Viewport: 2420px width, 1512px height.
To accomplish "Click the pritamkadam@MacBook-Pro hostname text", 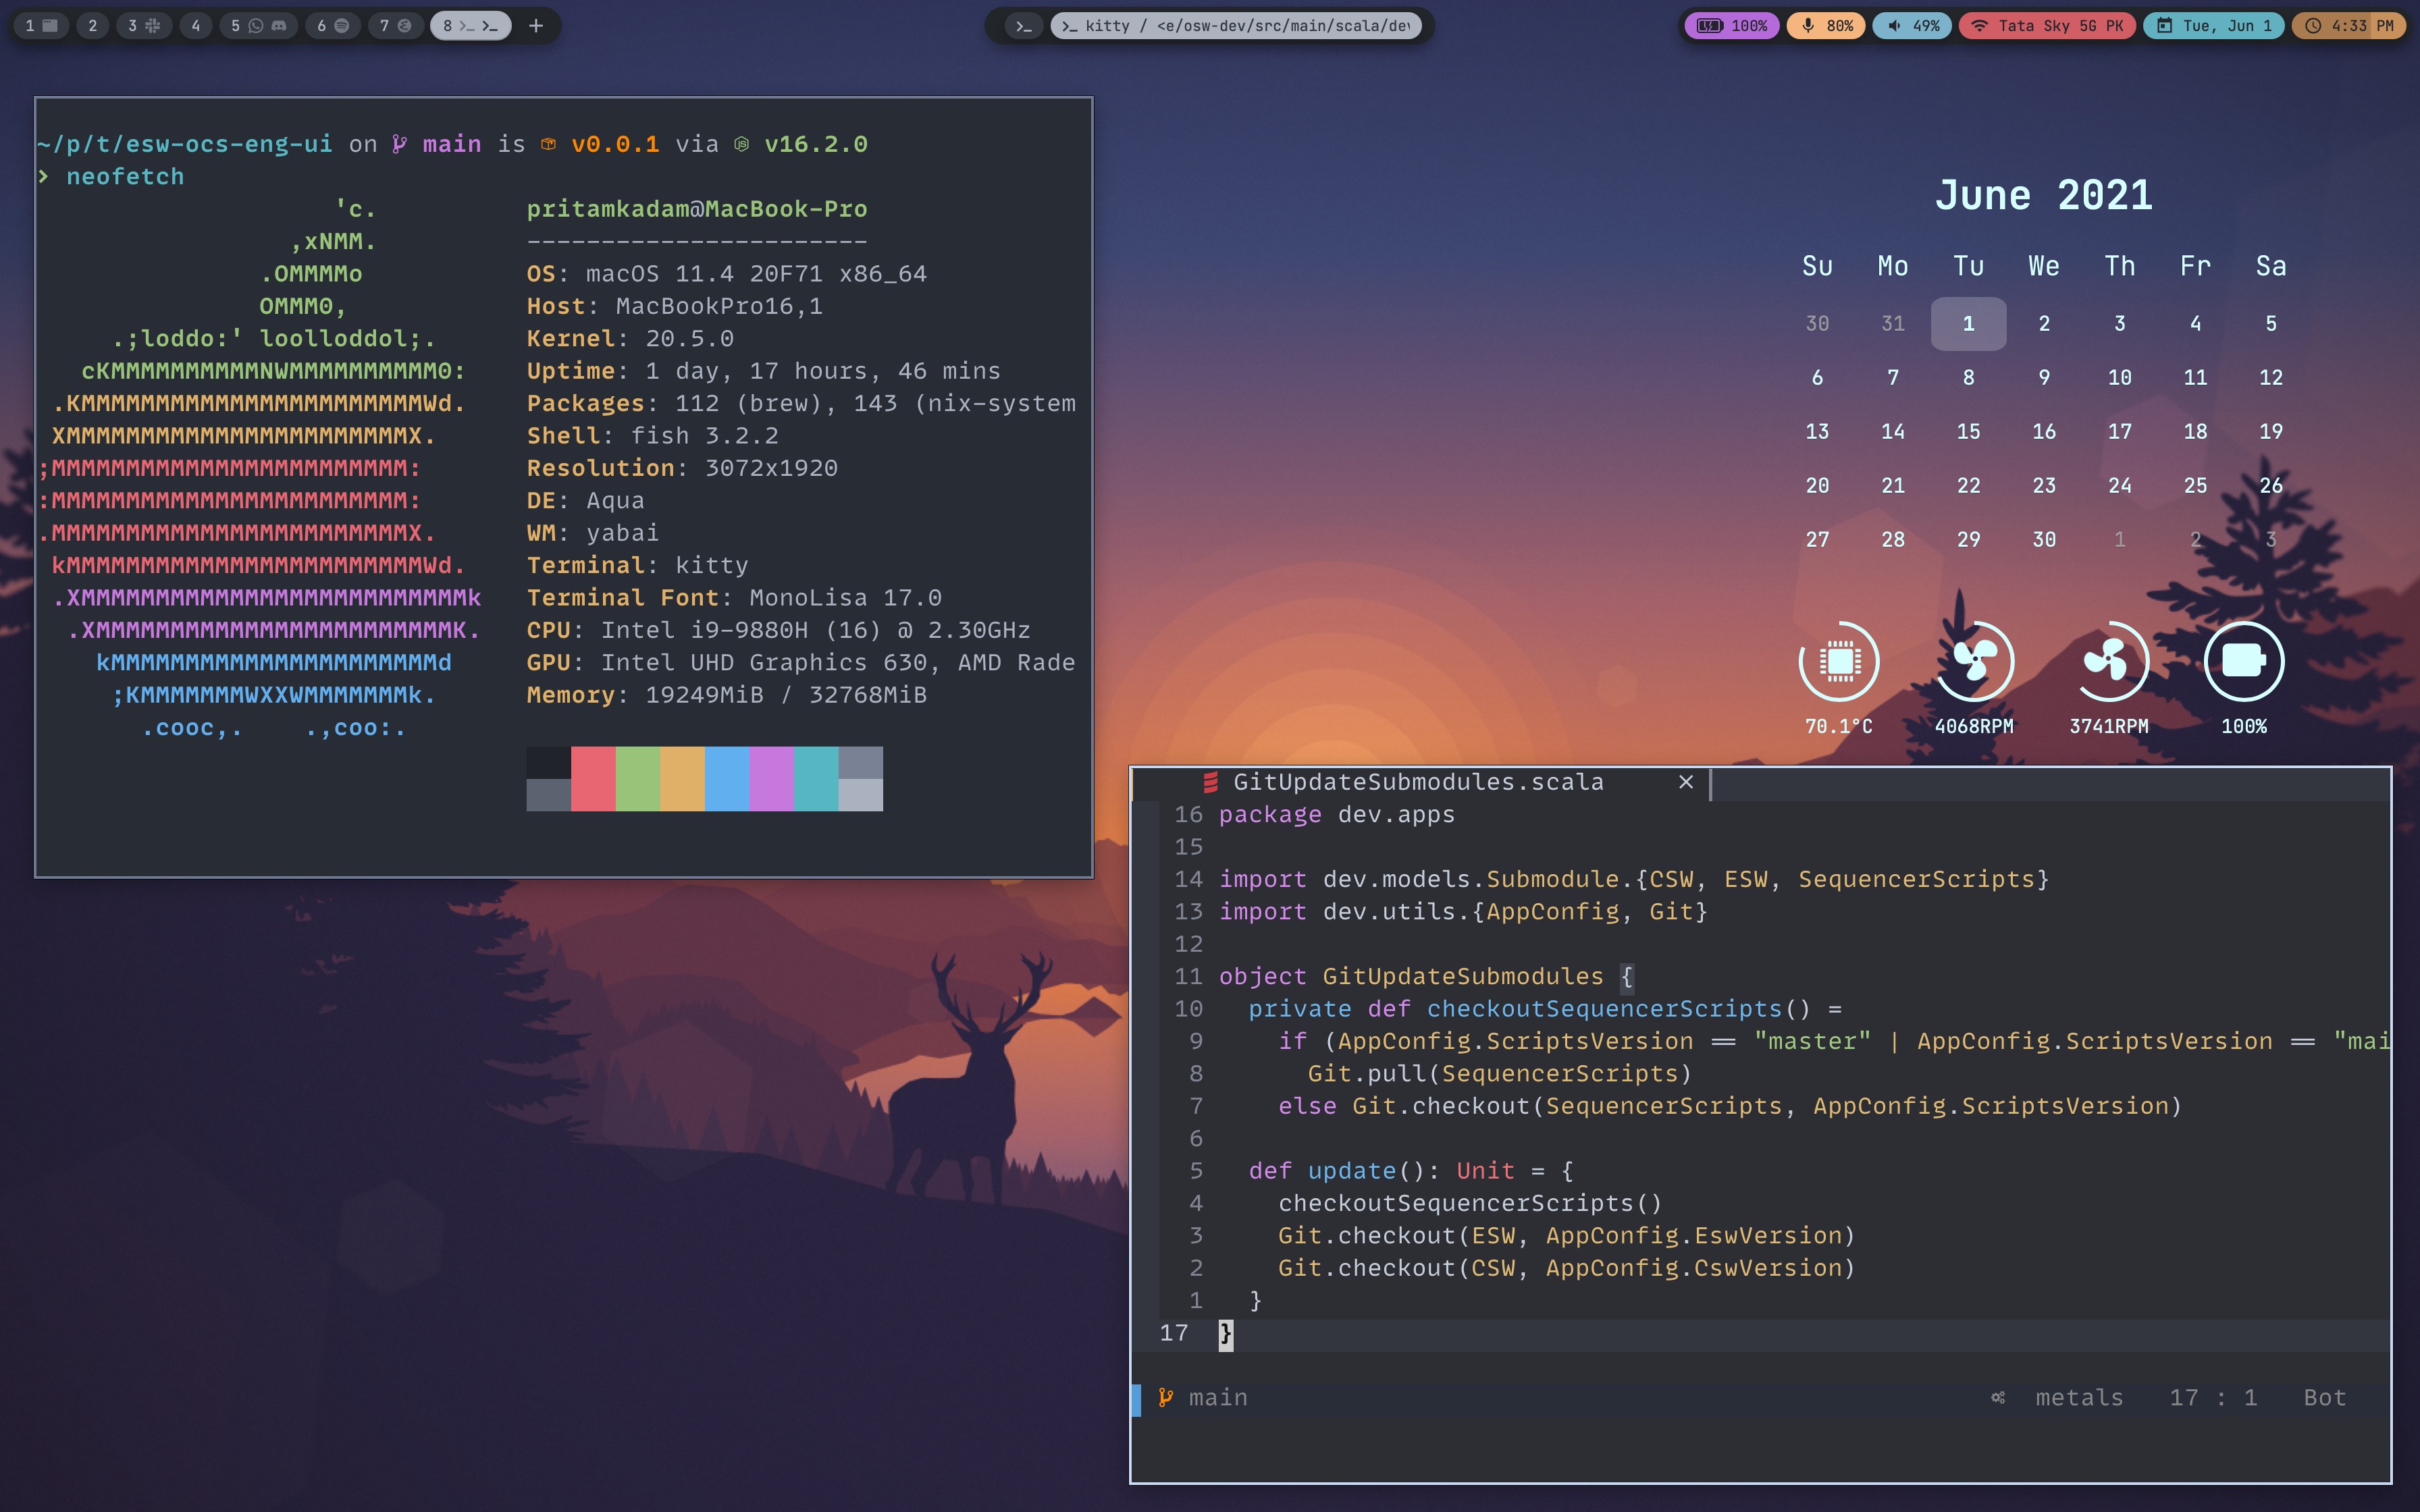I will (x=697, y=209).
